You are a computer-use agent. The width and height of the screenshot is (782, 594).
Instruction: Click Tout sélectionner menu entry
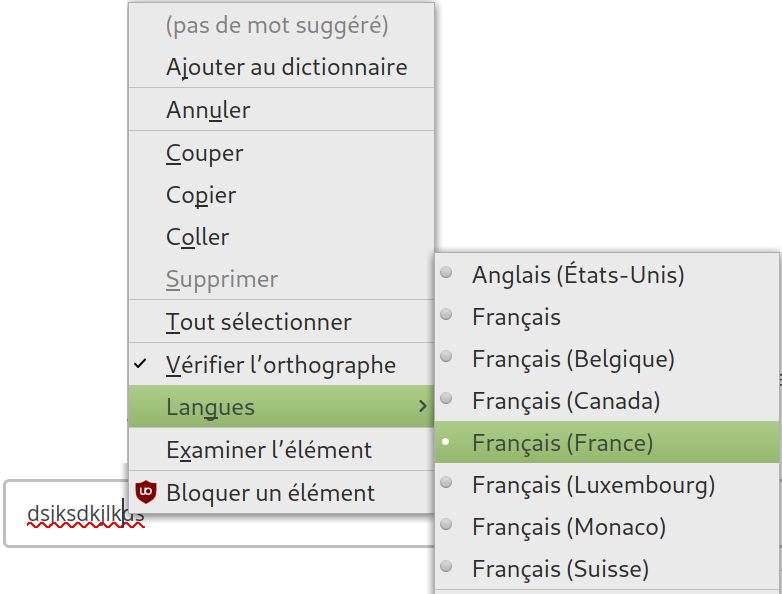tap(258, 322)
